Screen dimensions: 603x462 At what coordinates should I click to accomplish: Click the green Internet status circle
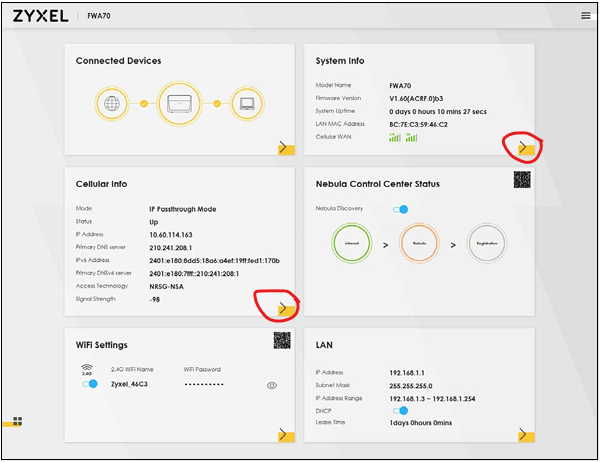351,243
